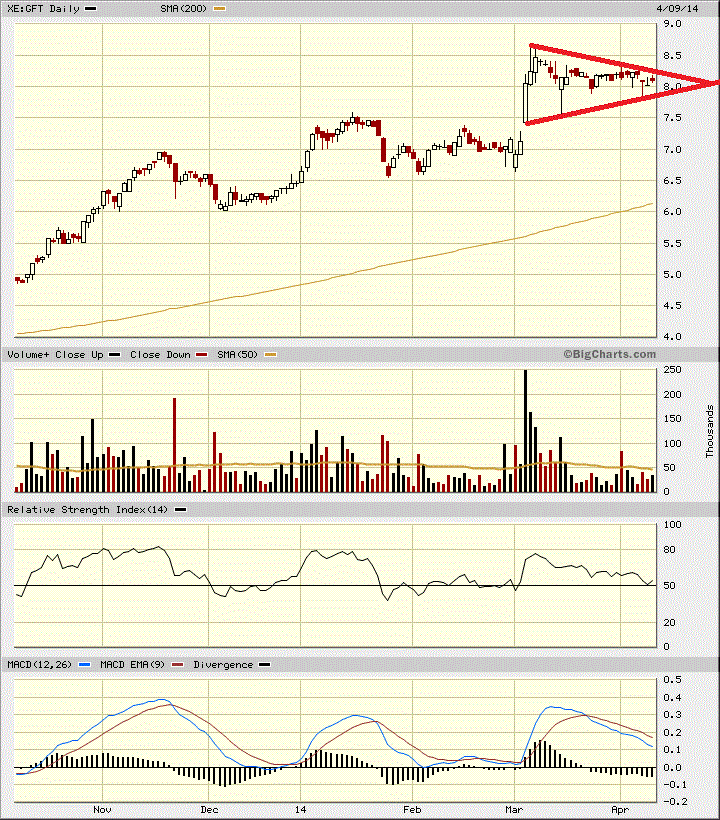Image resolution: width=720 pixels, height=820 pixels.
Task: Click the black swatch after Divergence
Action: pyautogui.click(x=265, y=665)
